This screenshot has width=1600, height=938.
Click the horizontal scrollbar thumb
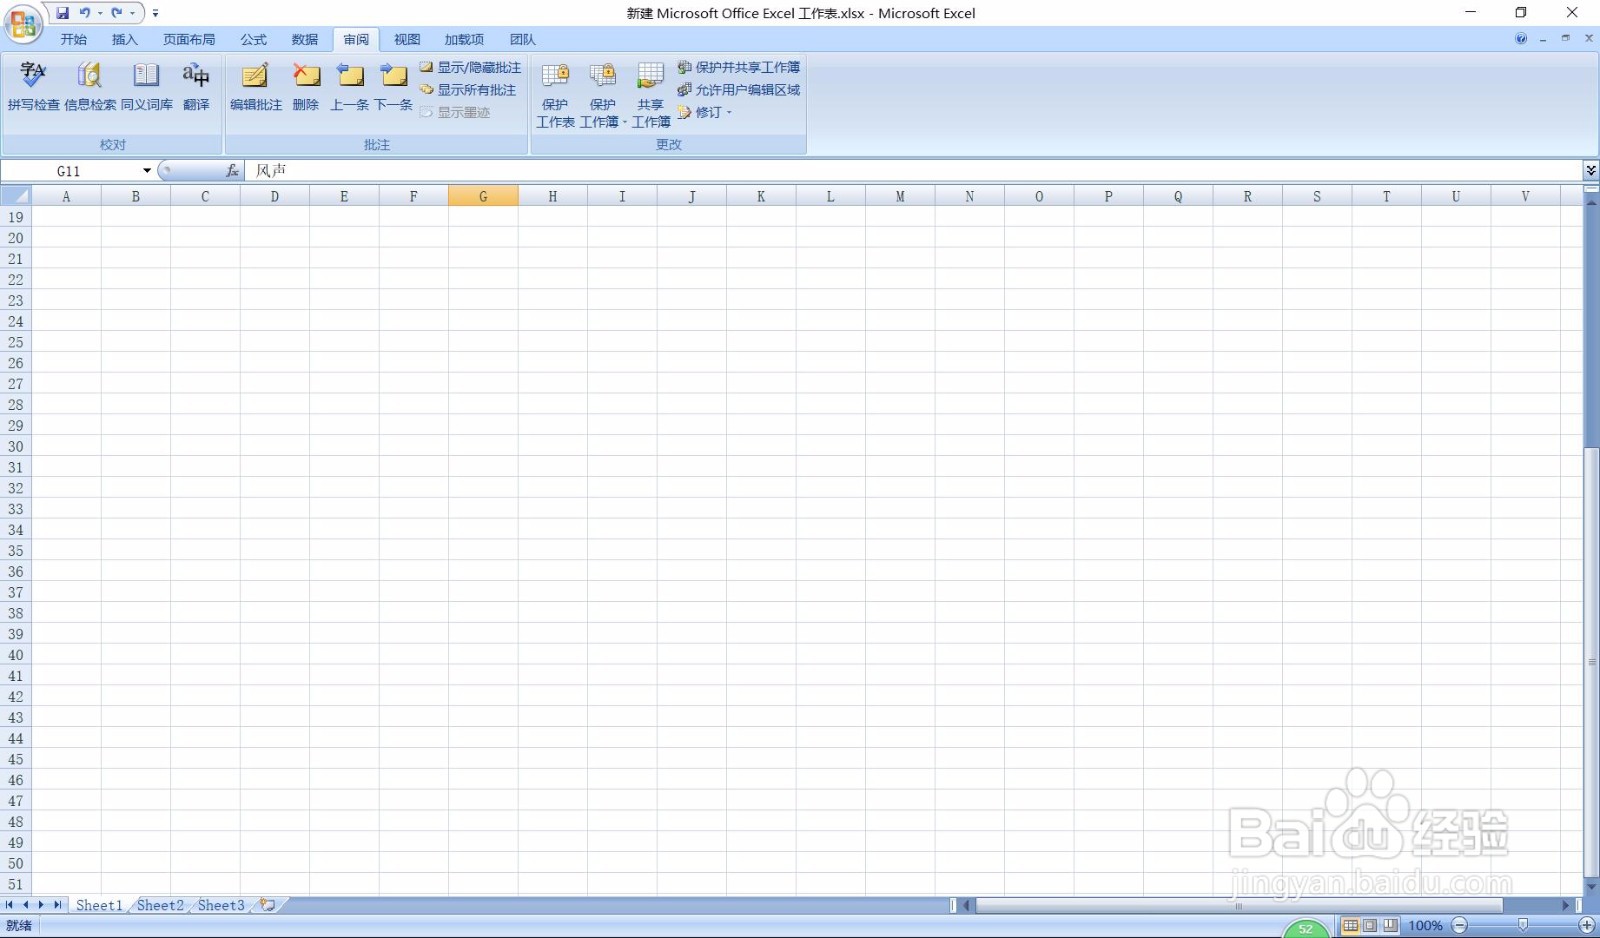1239,905
